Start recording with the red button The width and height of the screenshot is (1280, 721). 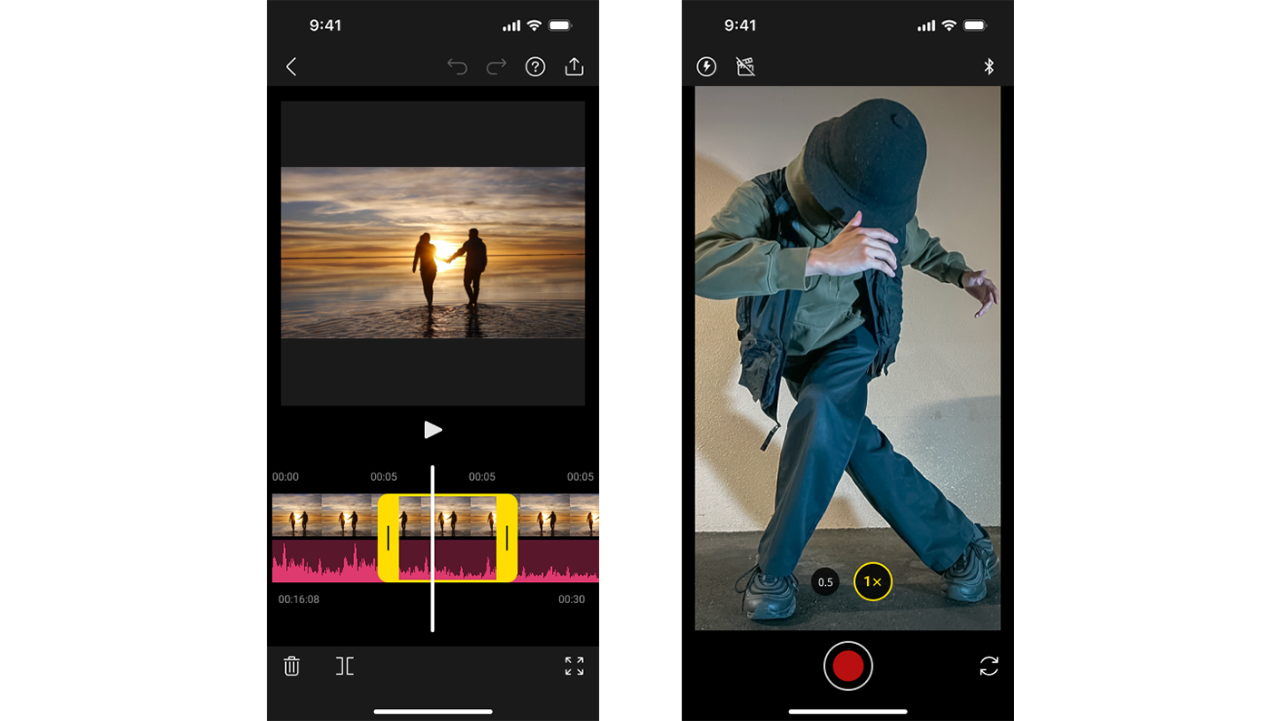tap(848, 666)
